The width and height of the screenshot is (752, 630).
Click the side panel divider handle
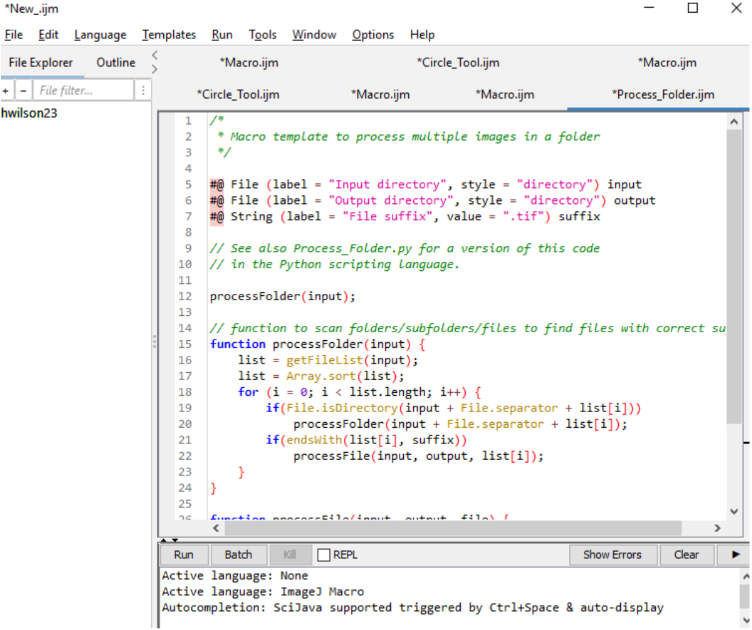pyautogui.click(x=154, y=341)
